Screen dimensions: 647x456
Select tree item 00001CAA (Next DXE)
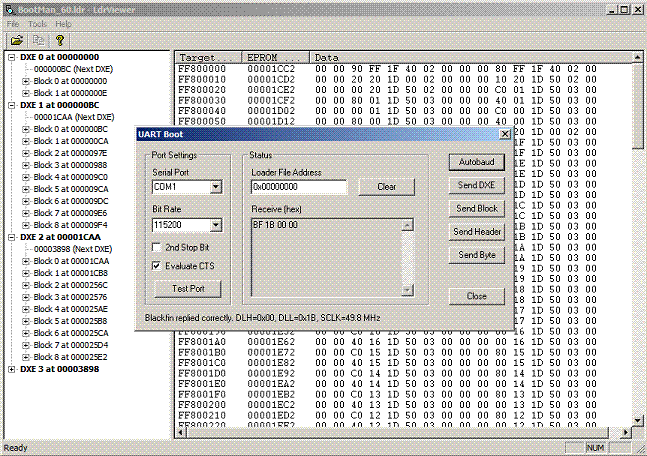click(74, 117)
